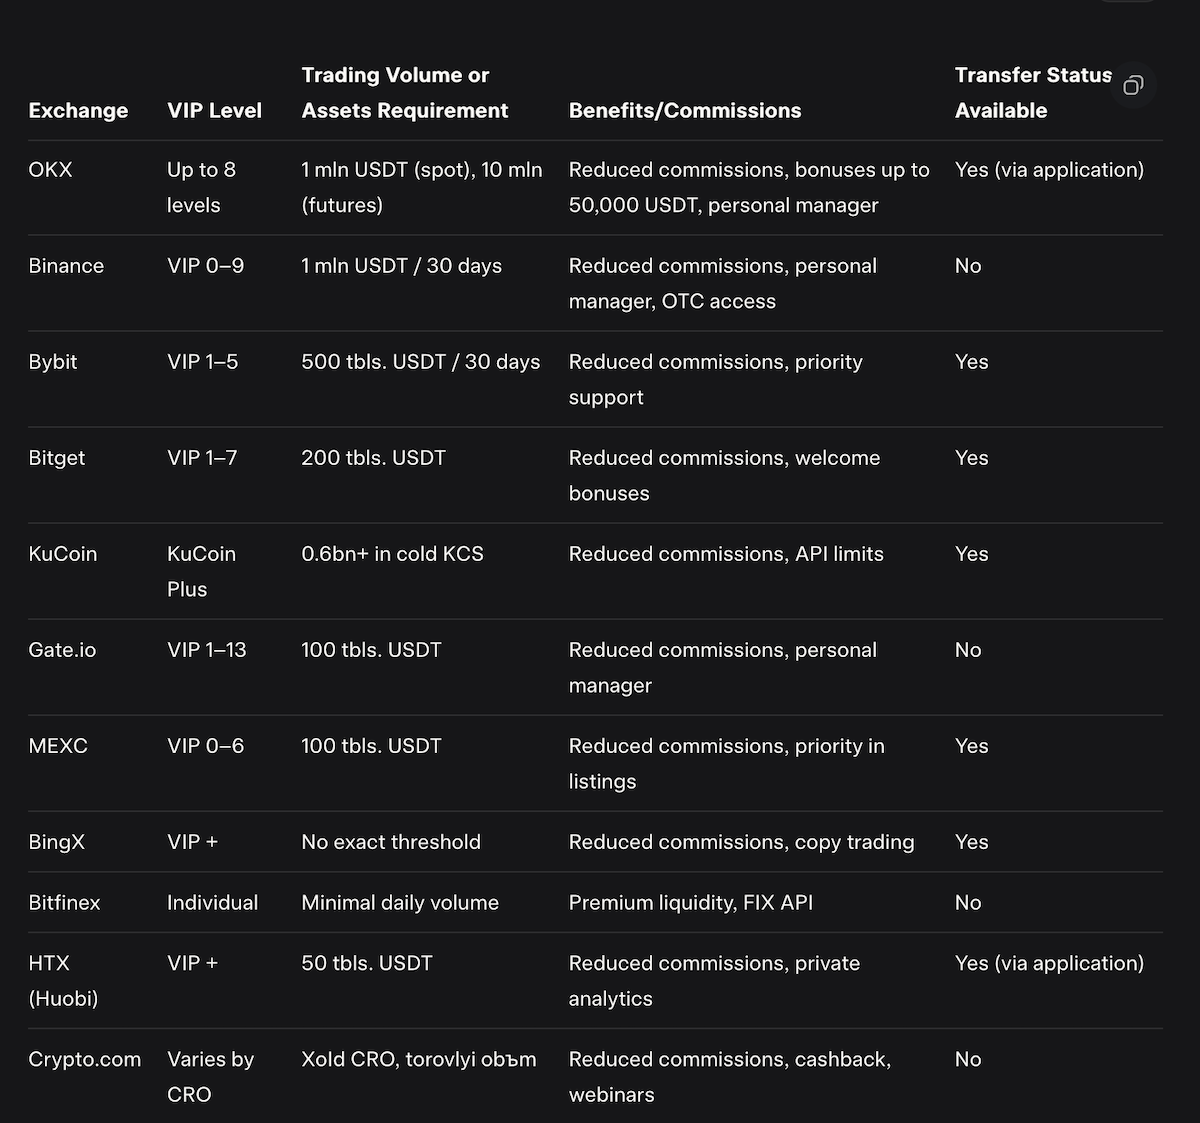The height and width of the screenshot is (1123, 1200).
Task: Select the 'MEXC' exchange cell
Action: [58, 746]
